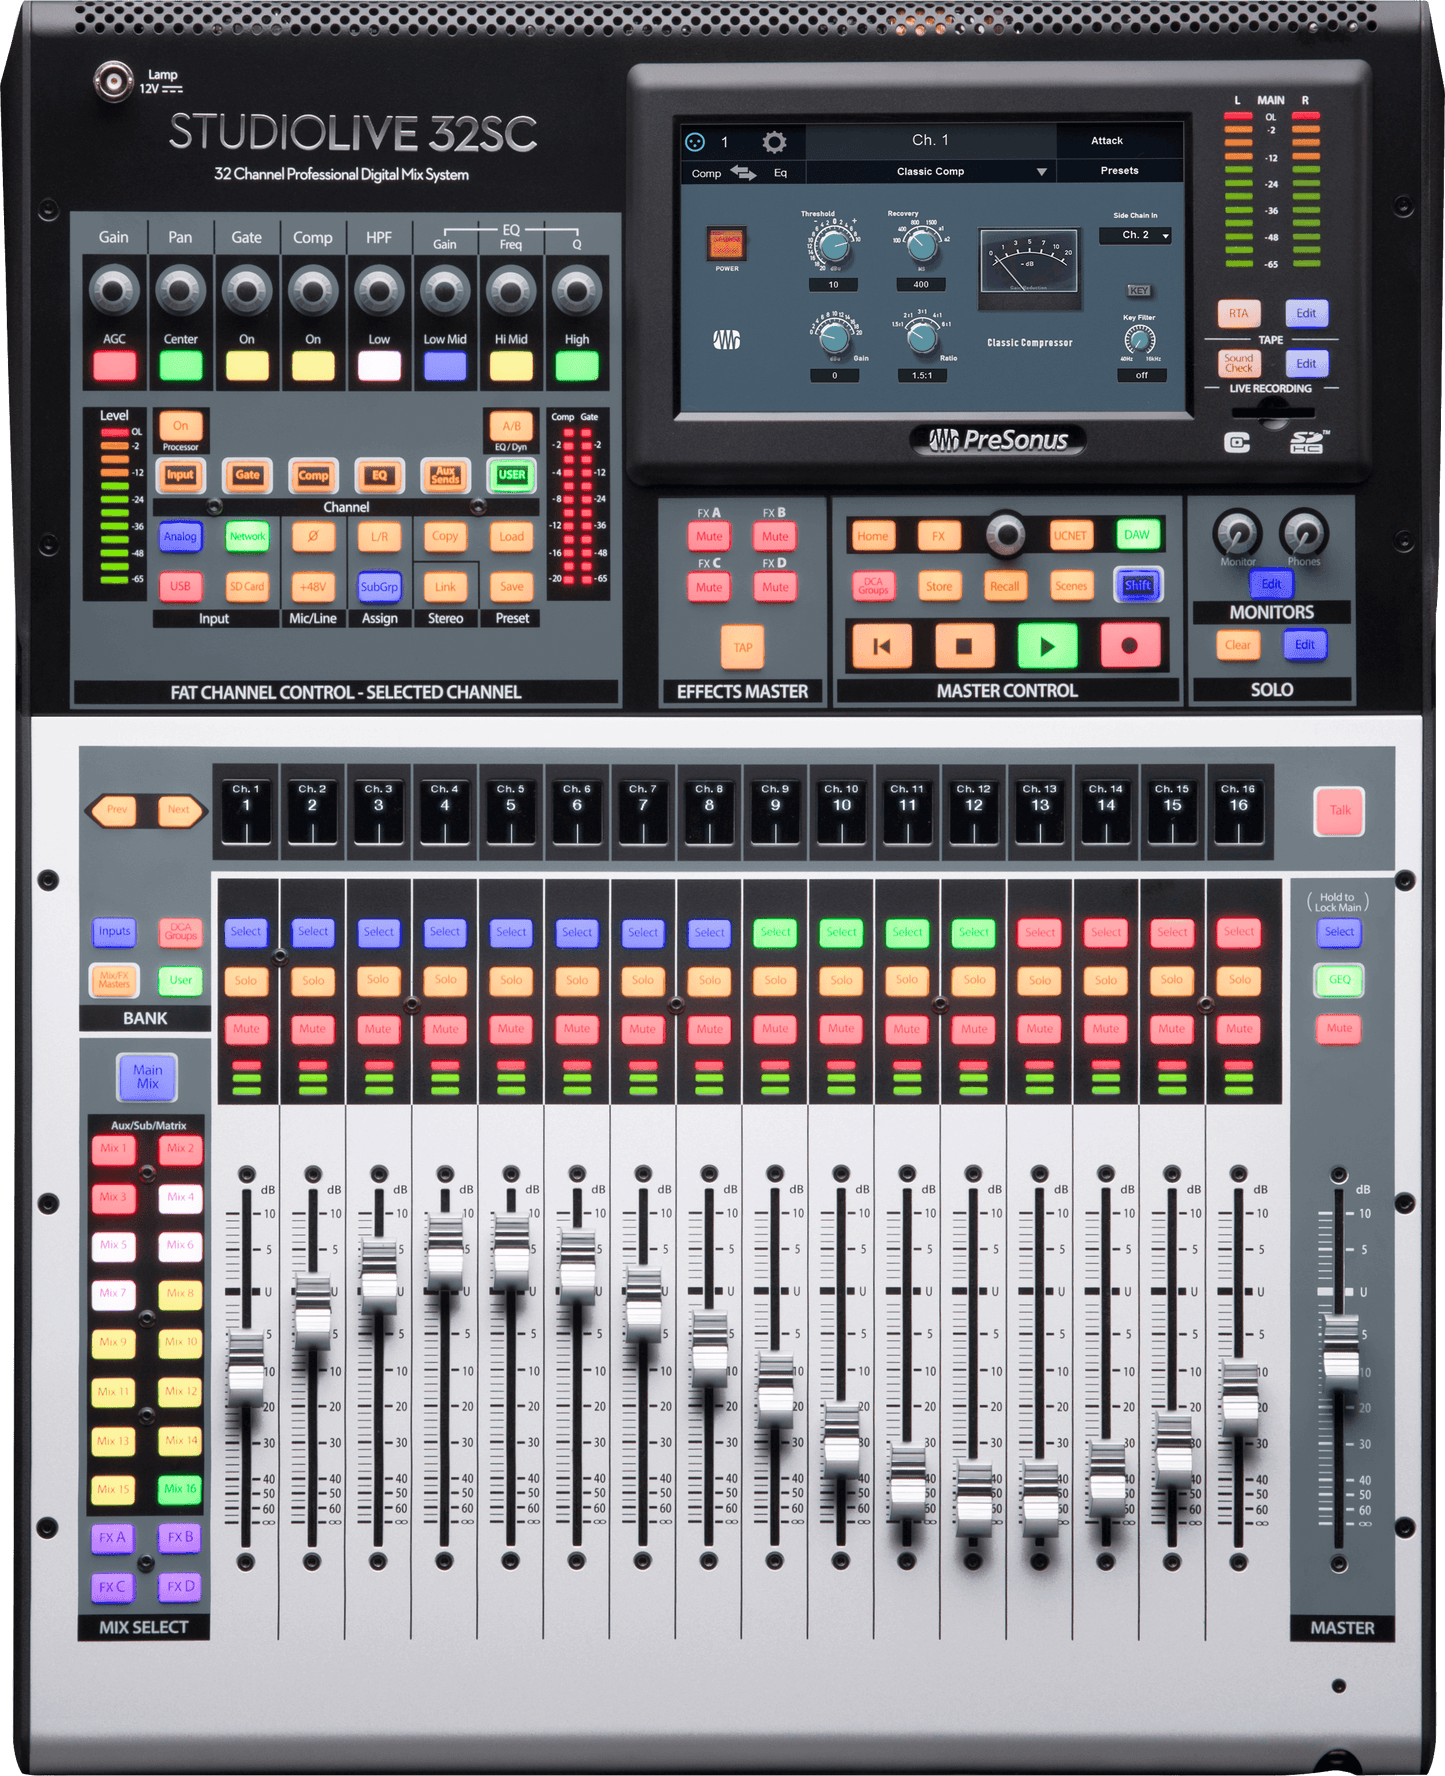Turn the Phones level knob

click(1304, 533)
